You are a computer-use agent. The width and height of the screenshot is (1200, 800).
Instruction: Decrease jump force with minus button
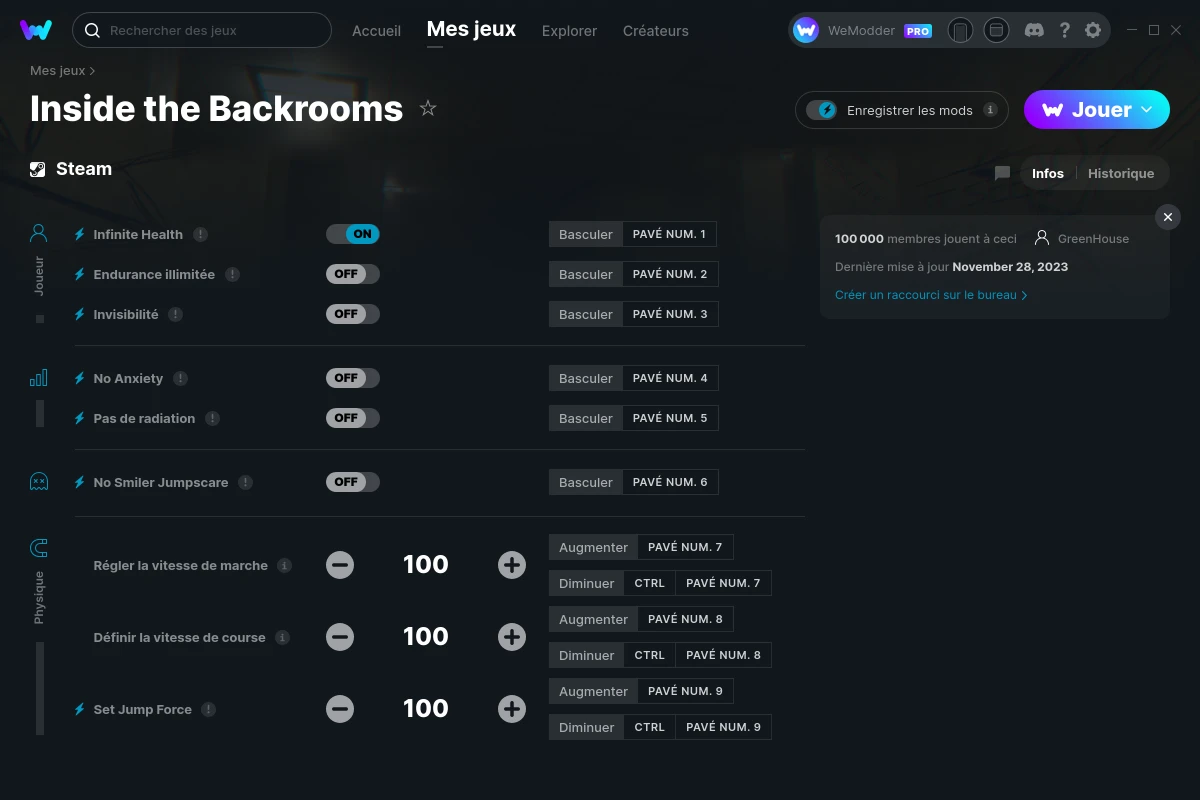(340, 709)
